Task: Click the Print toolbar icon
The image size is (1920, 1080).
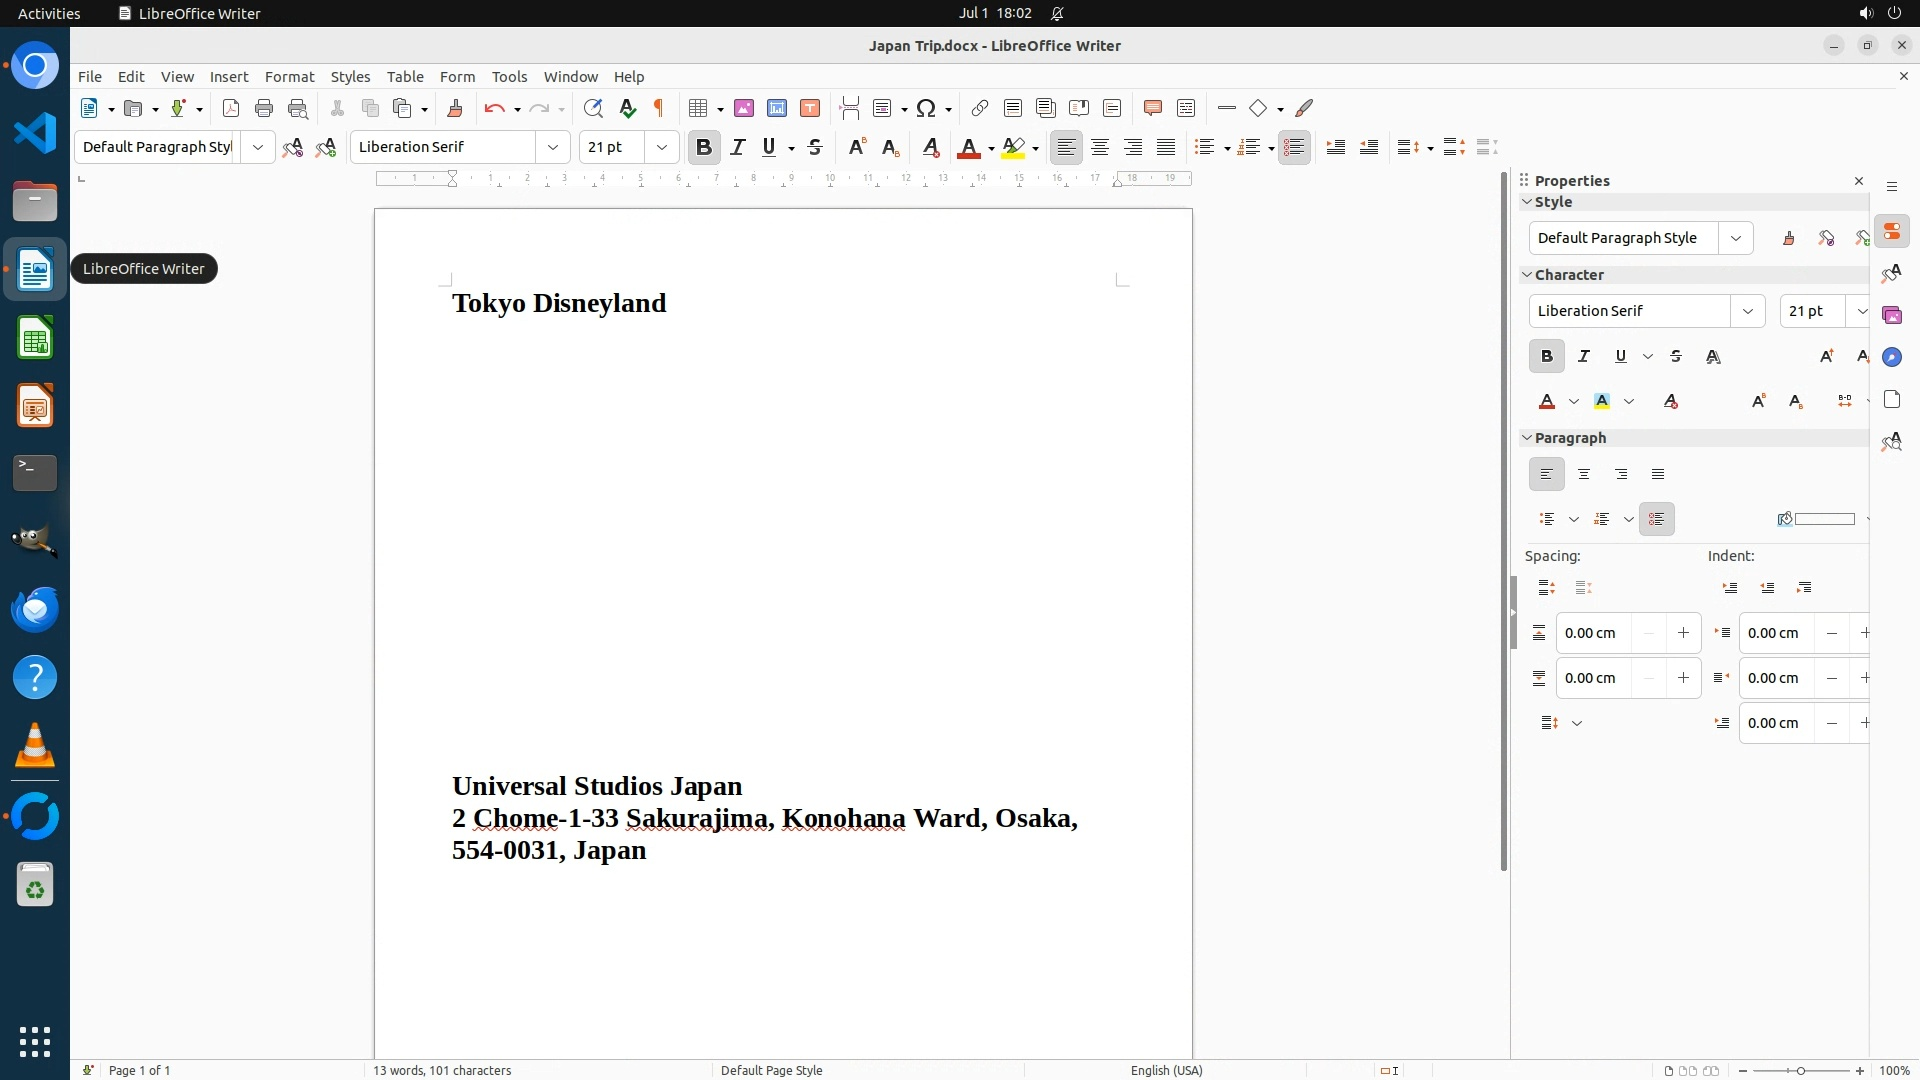Action: (264, 108)
